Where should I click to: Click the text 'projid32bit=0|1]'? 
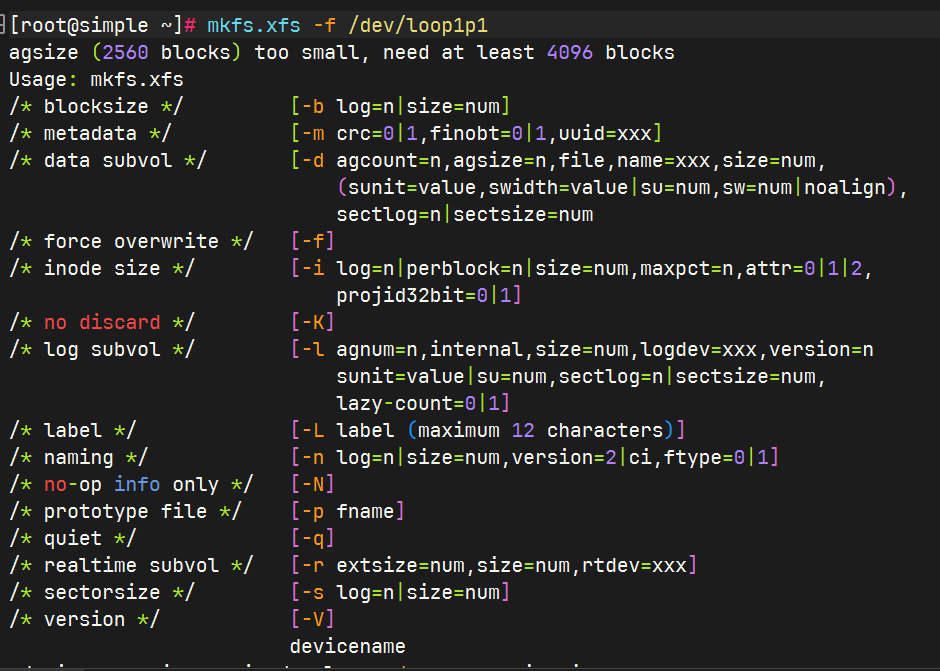pyautogui.click(x=429, y=296)
